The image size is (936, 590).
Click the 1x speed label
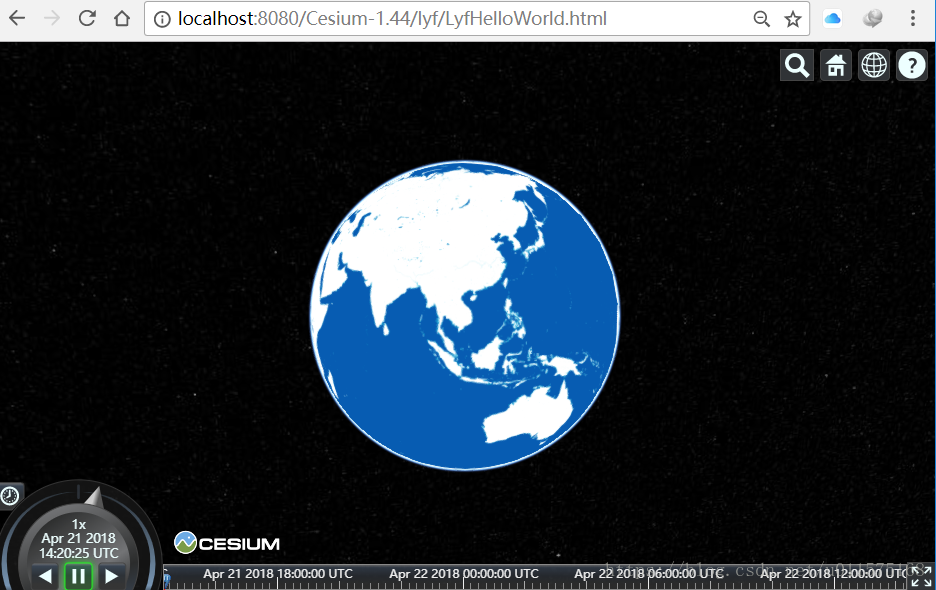click(x=79, y=524)
